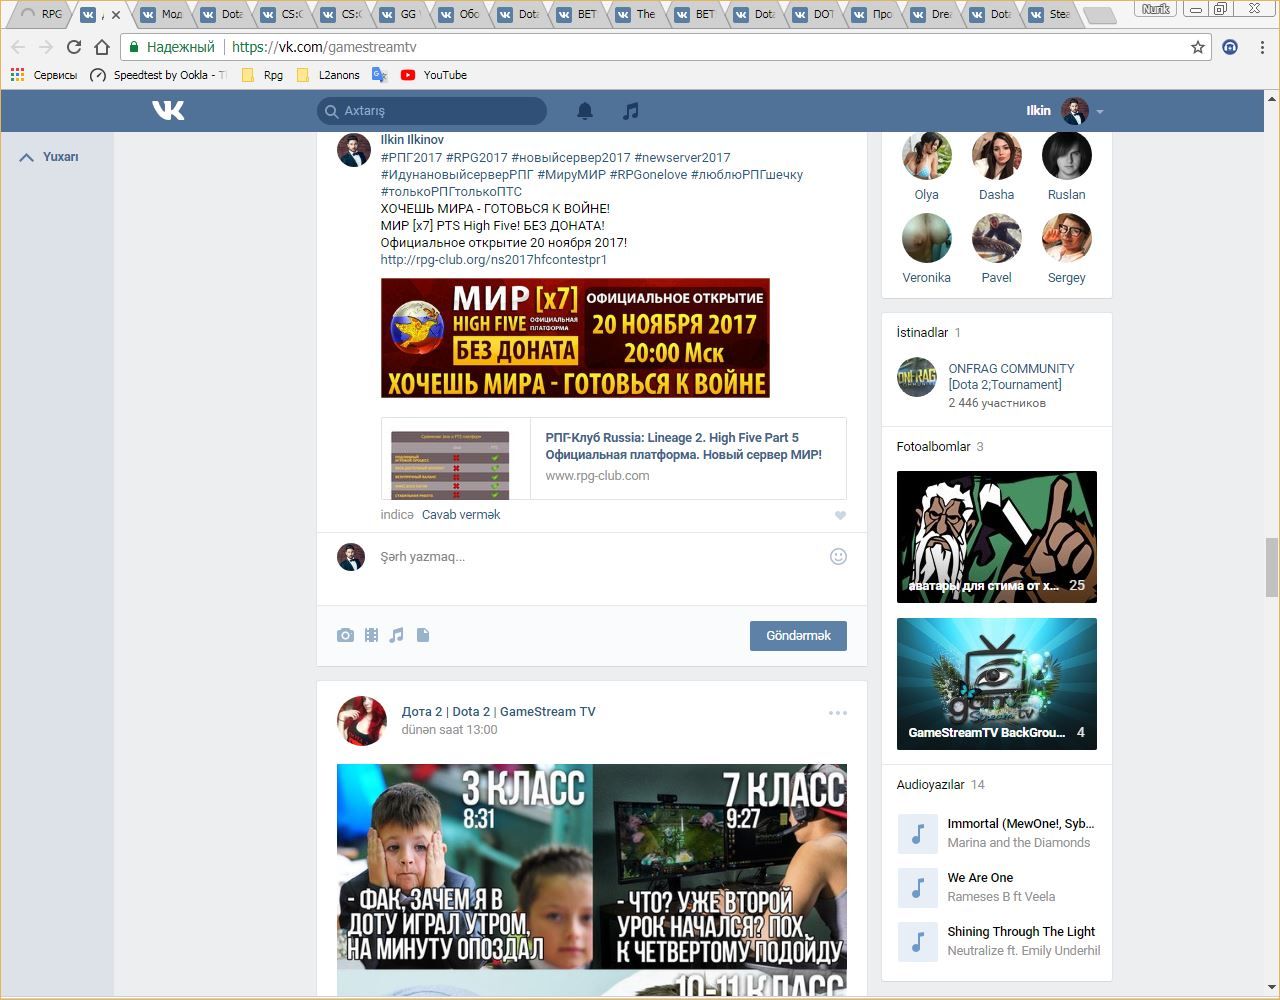Image resolution: width=1280 pixels, height=1000 pixels.
Task: Open the 3 класс 7 класс meme image
Action: (592, 880)
